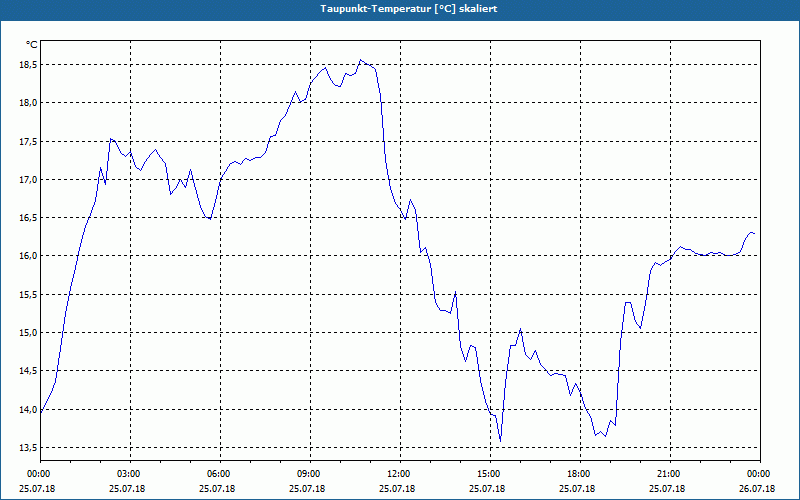Select the 18,0 y-axis label
The height and width of the screenshot is (500, 800).
coord(29,103)
